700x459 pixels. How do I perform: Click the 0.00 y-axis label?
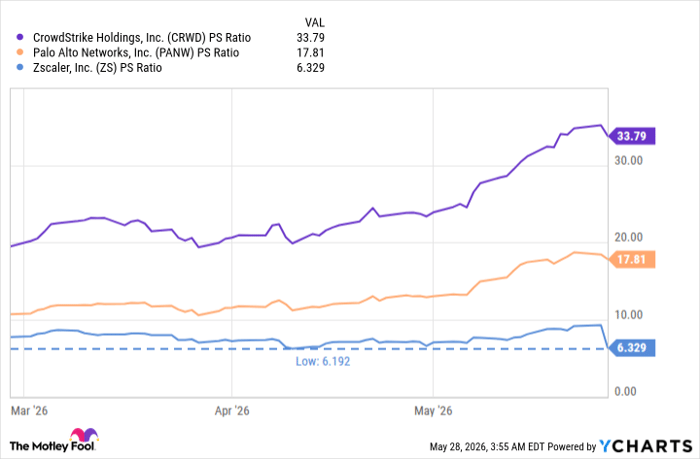click(625, 392)
